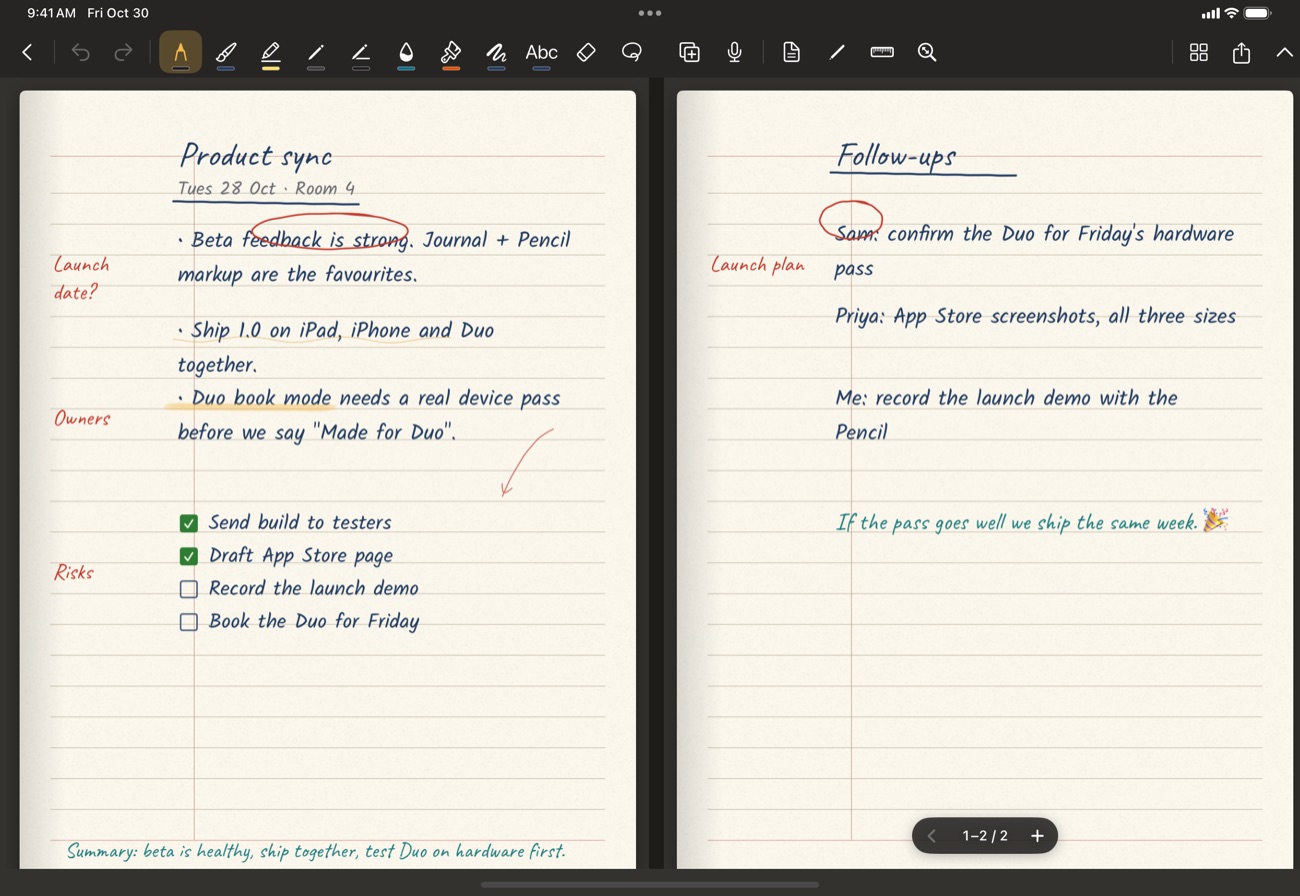
Task: Go to previous page in page navigator
Action: point(931,836)
